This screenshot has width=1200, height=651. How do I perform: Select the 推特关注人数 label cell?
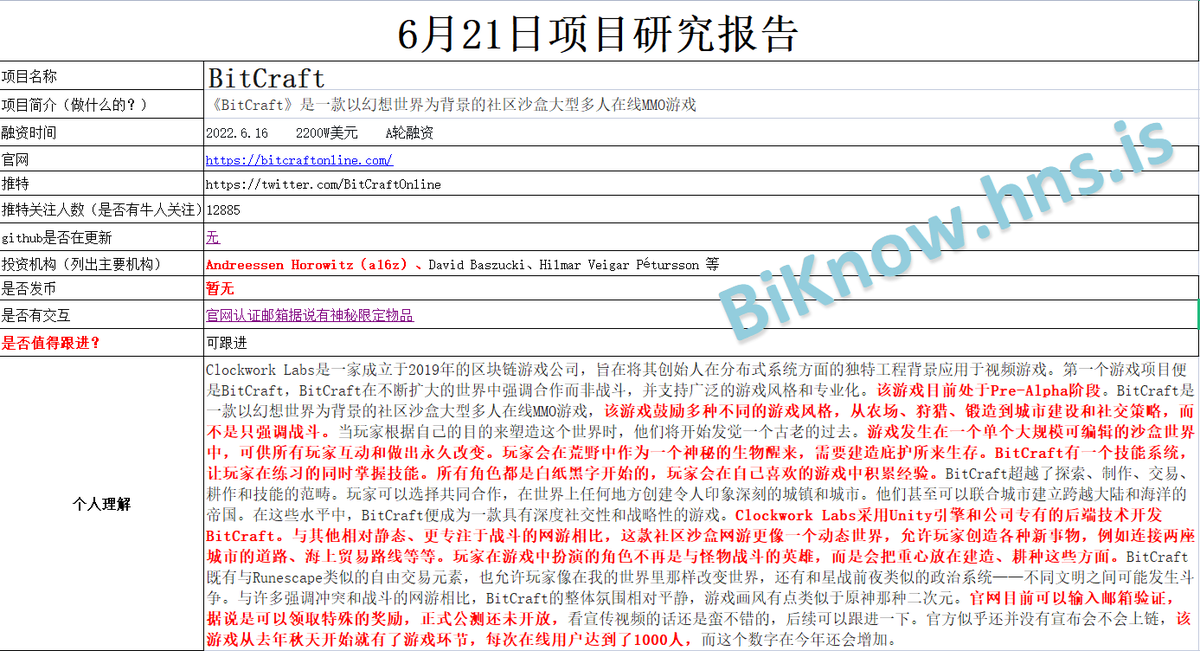101,211
